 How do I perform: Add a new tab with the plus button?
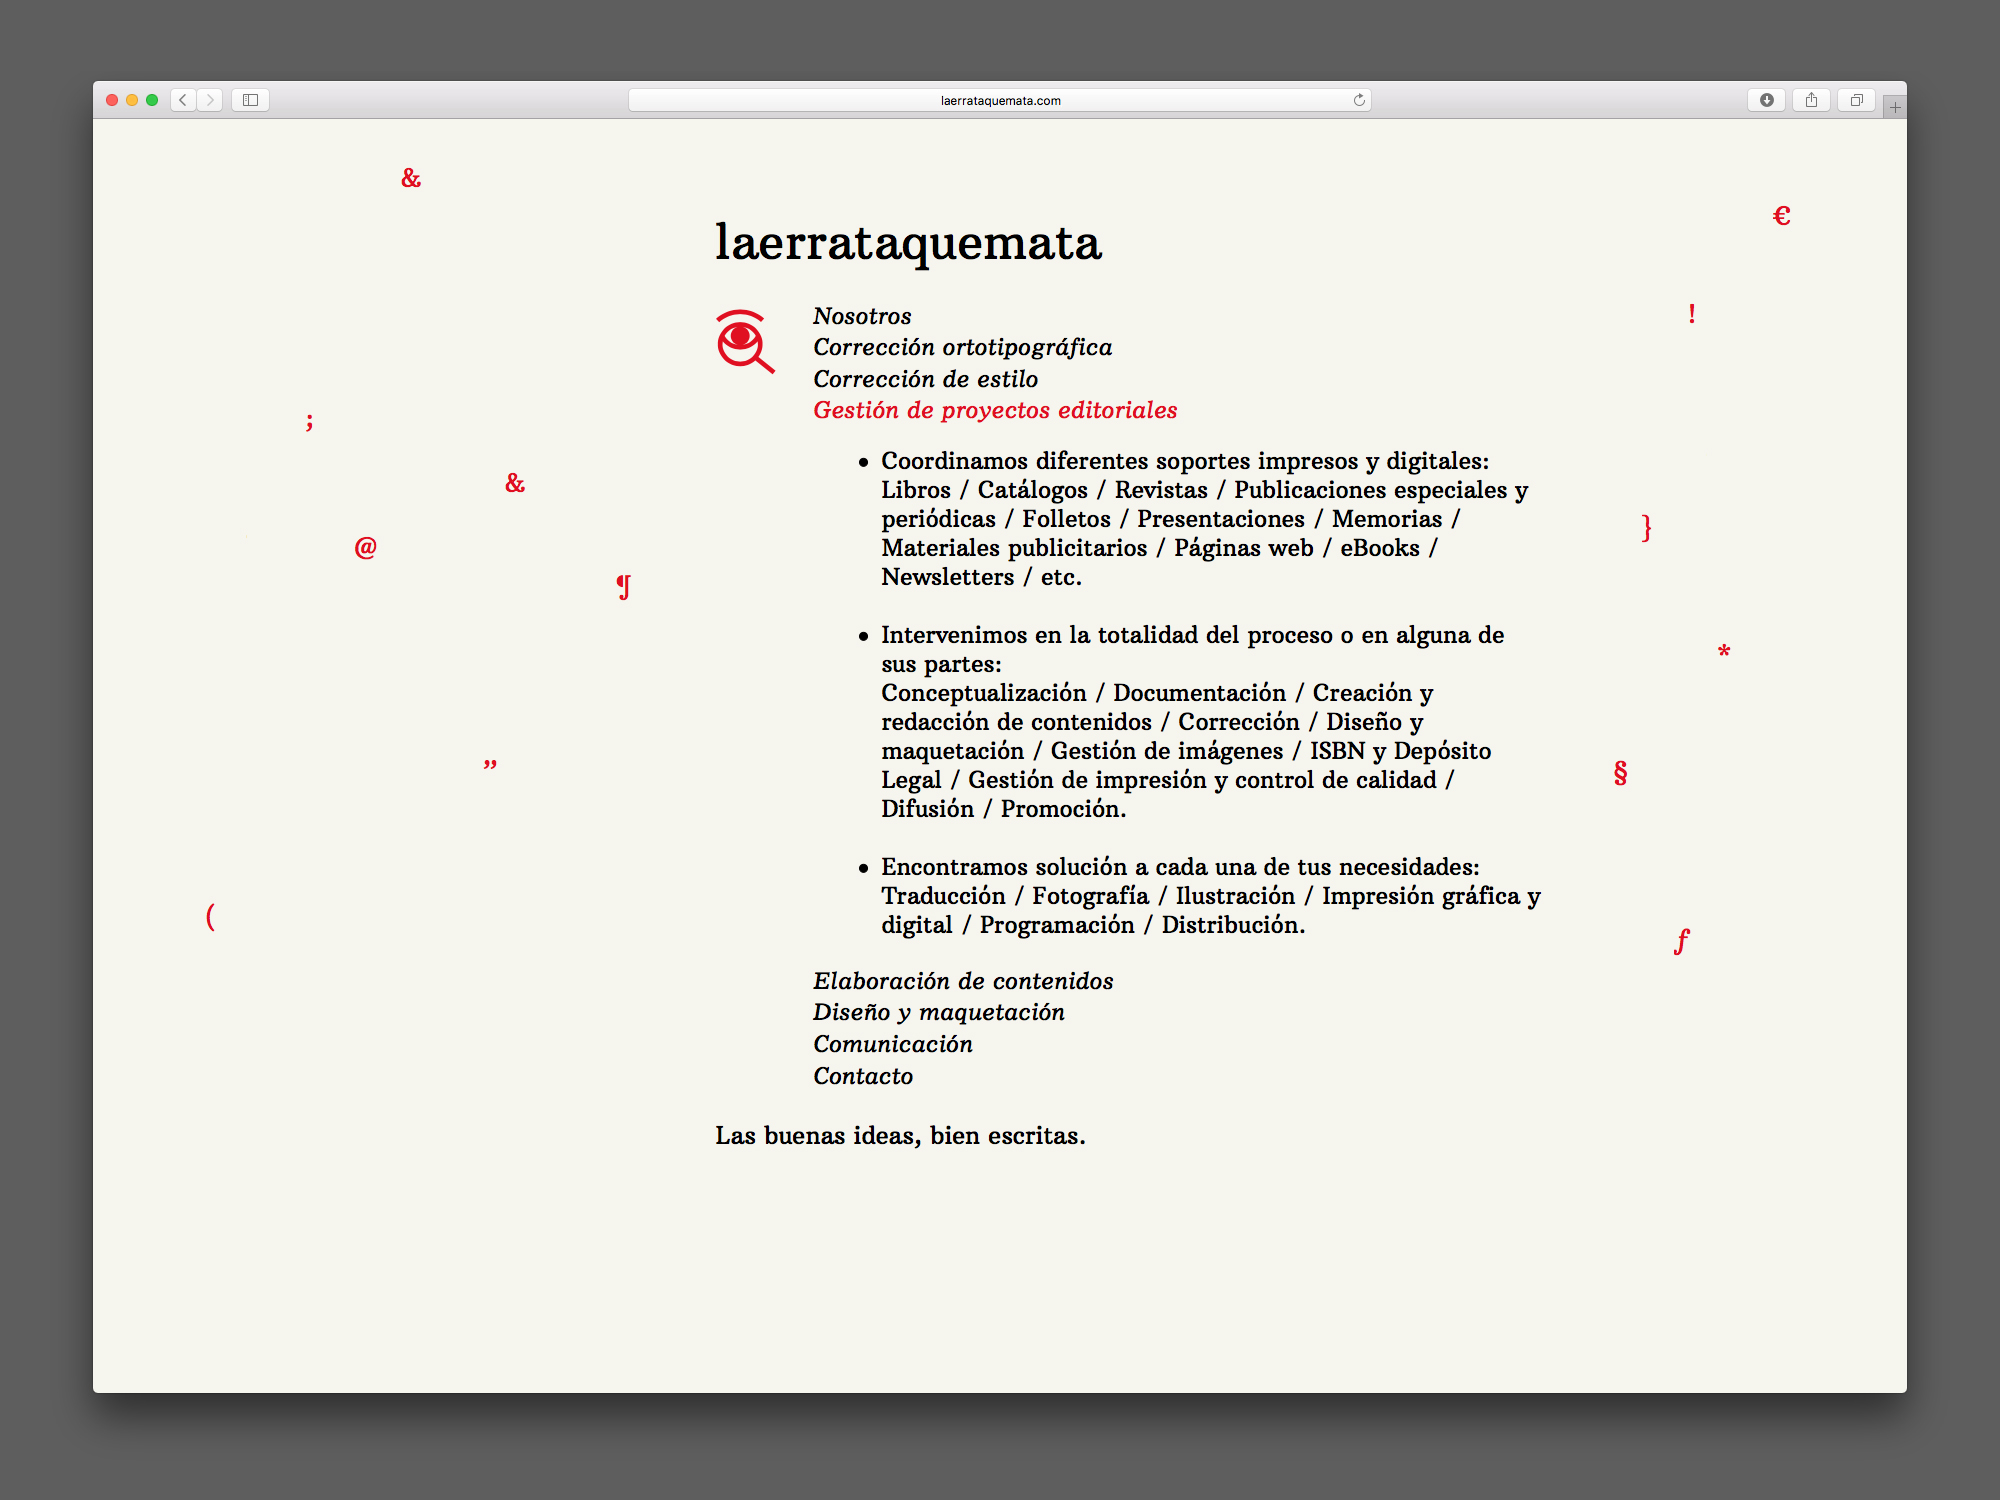1895,107
